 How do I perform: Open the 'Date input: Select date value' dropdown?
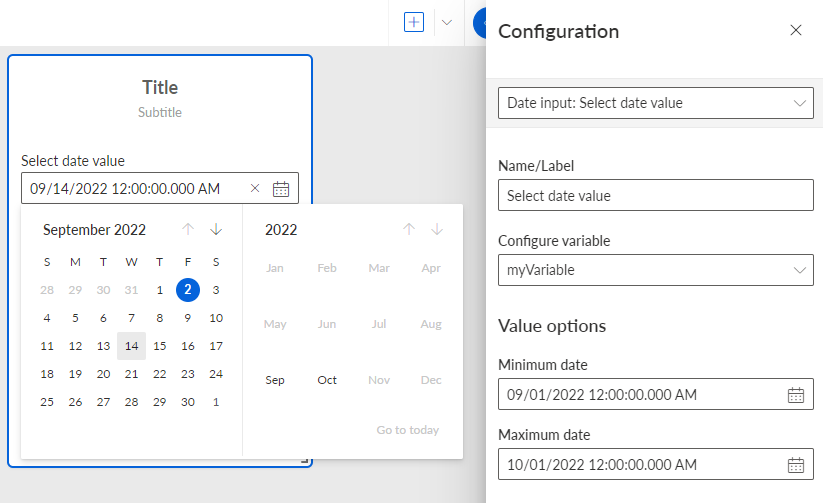coord(656,103)
